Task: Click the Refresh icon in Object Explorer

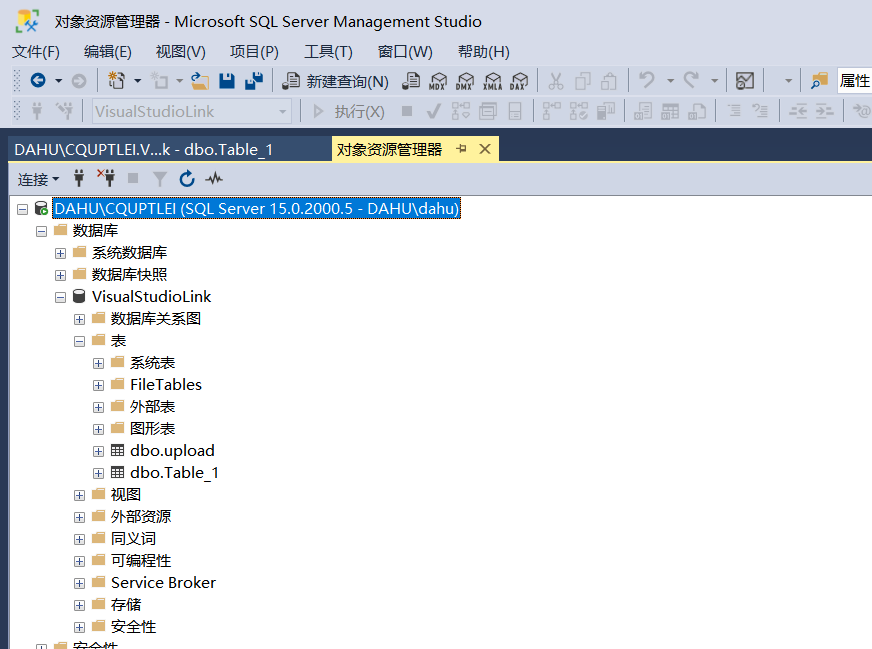Action: tap(187, 179)
